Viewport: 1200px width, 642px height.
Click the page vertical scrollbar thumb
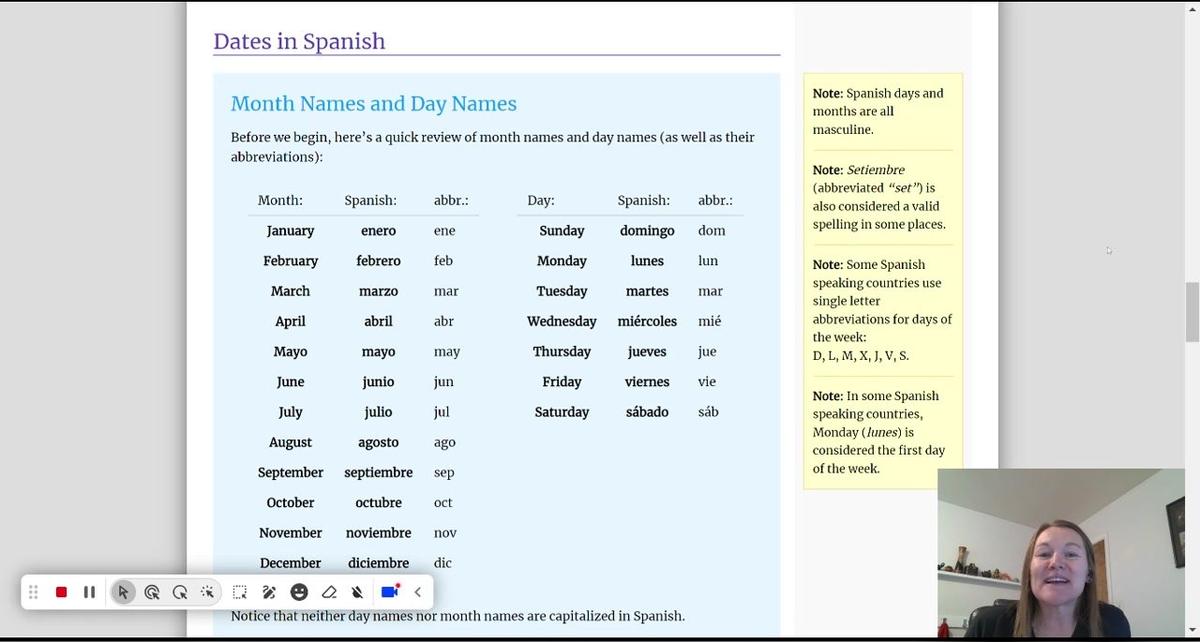[1192, 312]
